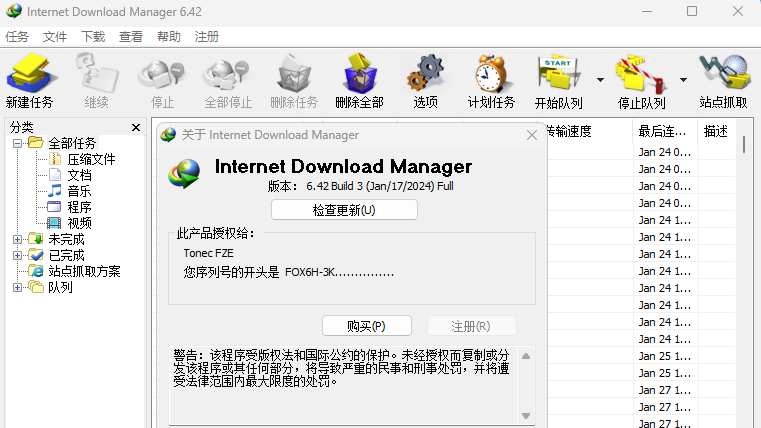The image size is (761, 428).
Task: Open the 帮助 menu
Action: (168, 37)
